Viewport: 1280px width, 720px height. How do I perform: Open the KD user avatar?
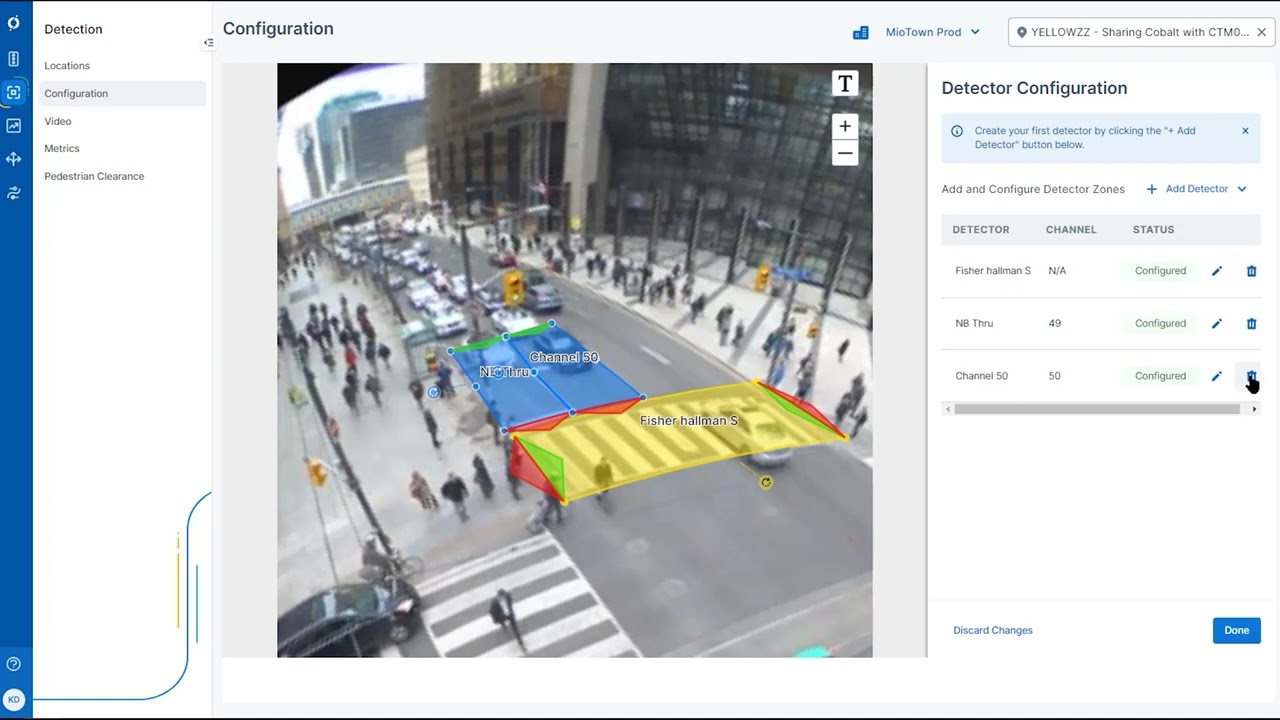(x=13, y=699)
